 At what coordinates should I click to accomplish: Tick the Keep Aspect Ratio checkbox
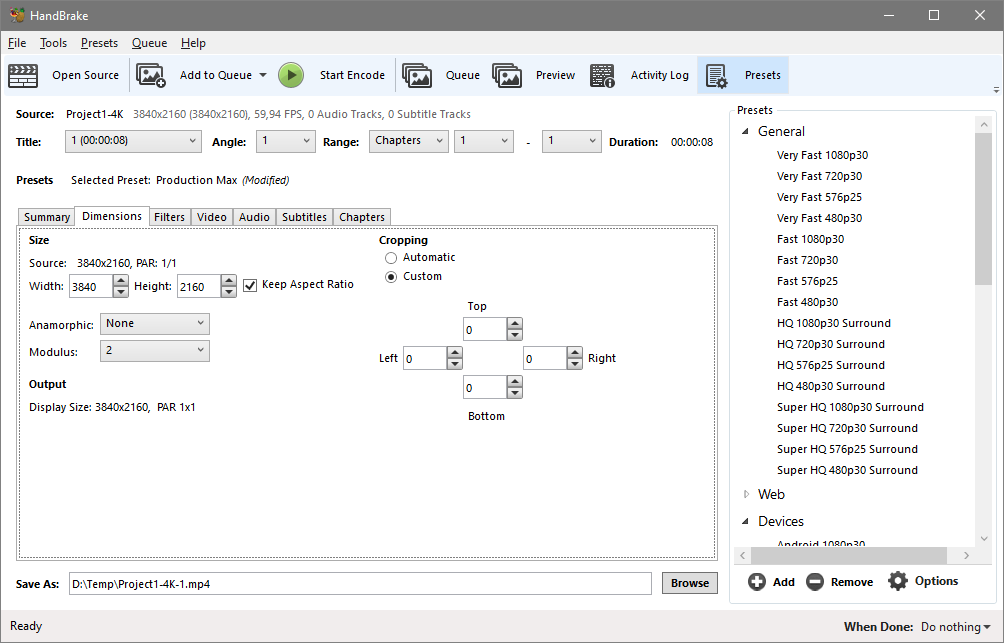click(250, 285)
